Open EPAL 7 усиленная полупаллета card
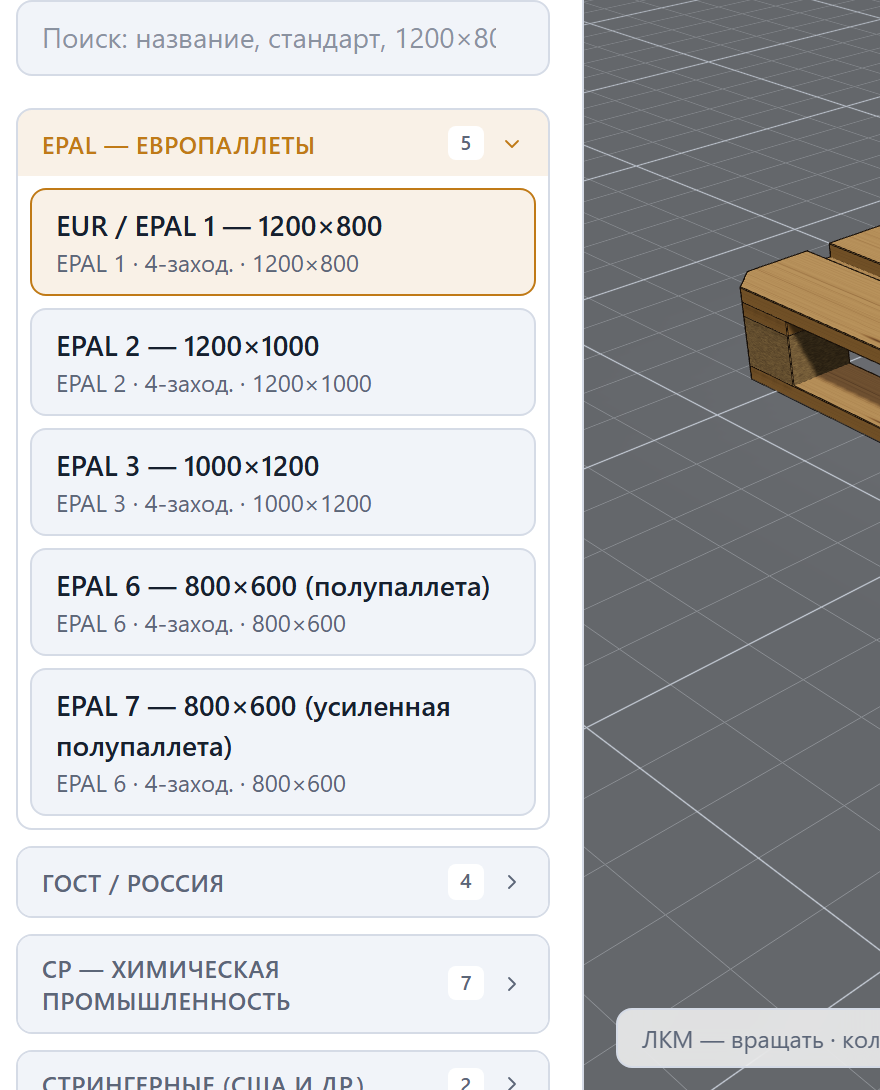880x1090 pixels. (x=282, y=742)
